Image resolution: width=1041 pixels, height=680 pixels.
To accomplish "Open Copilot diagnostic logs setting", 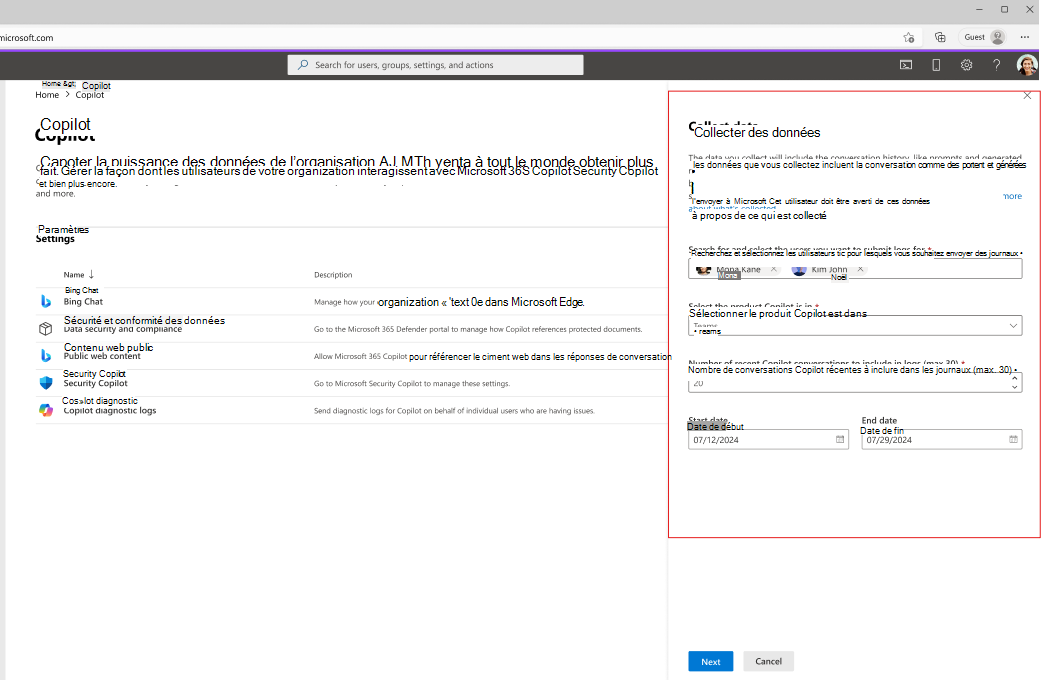I will (x=110, y=410).
